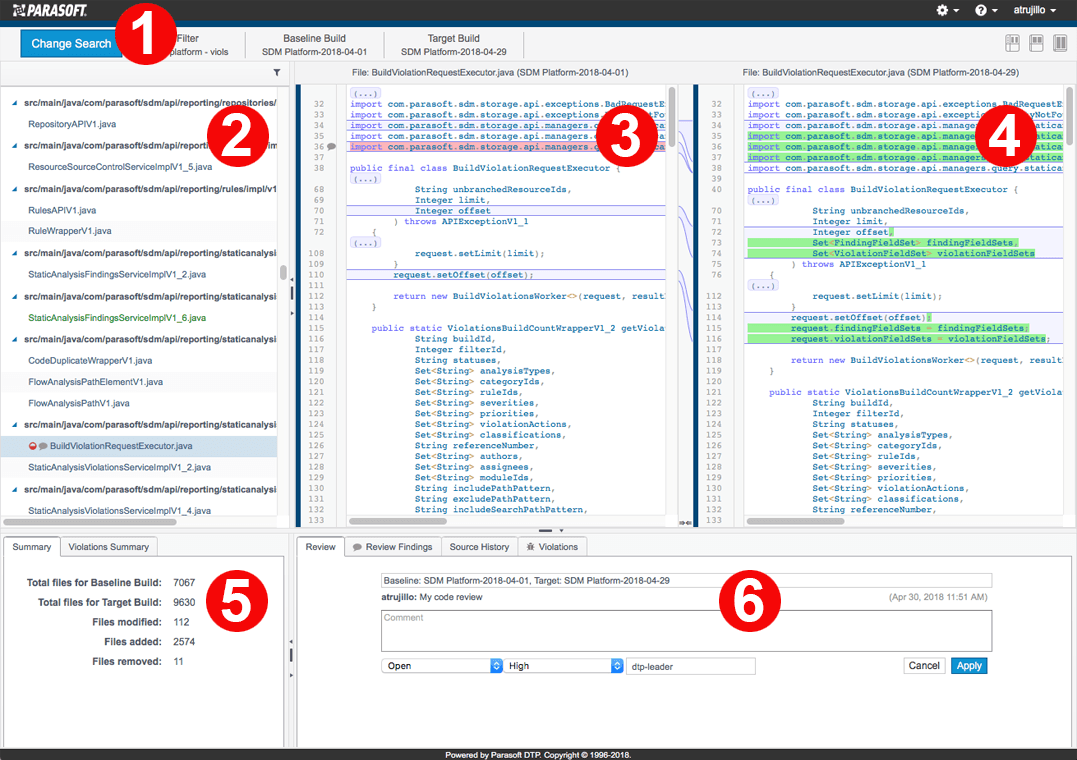This screenshot has height=760, width=1077.
Task: Collapse folder containing StaticAnalysisFindingsServiceImplV1_6.java
Action: 14,297
